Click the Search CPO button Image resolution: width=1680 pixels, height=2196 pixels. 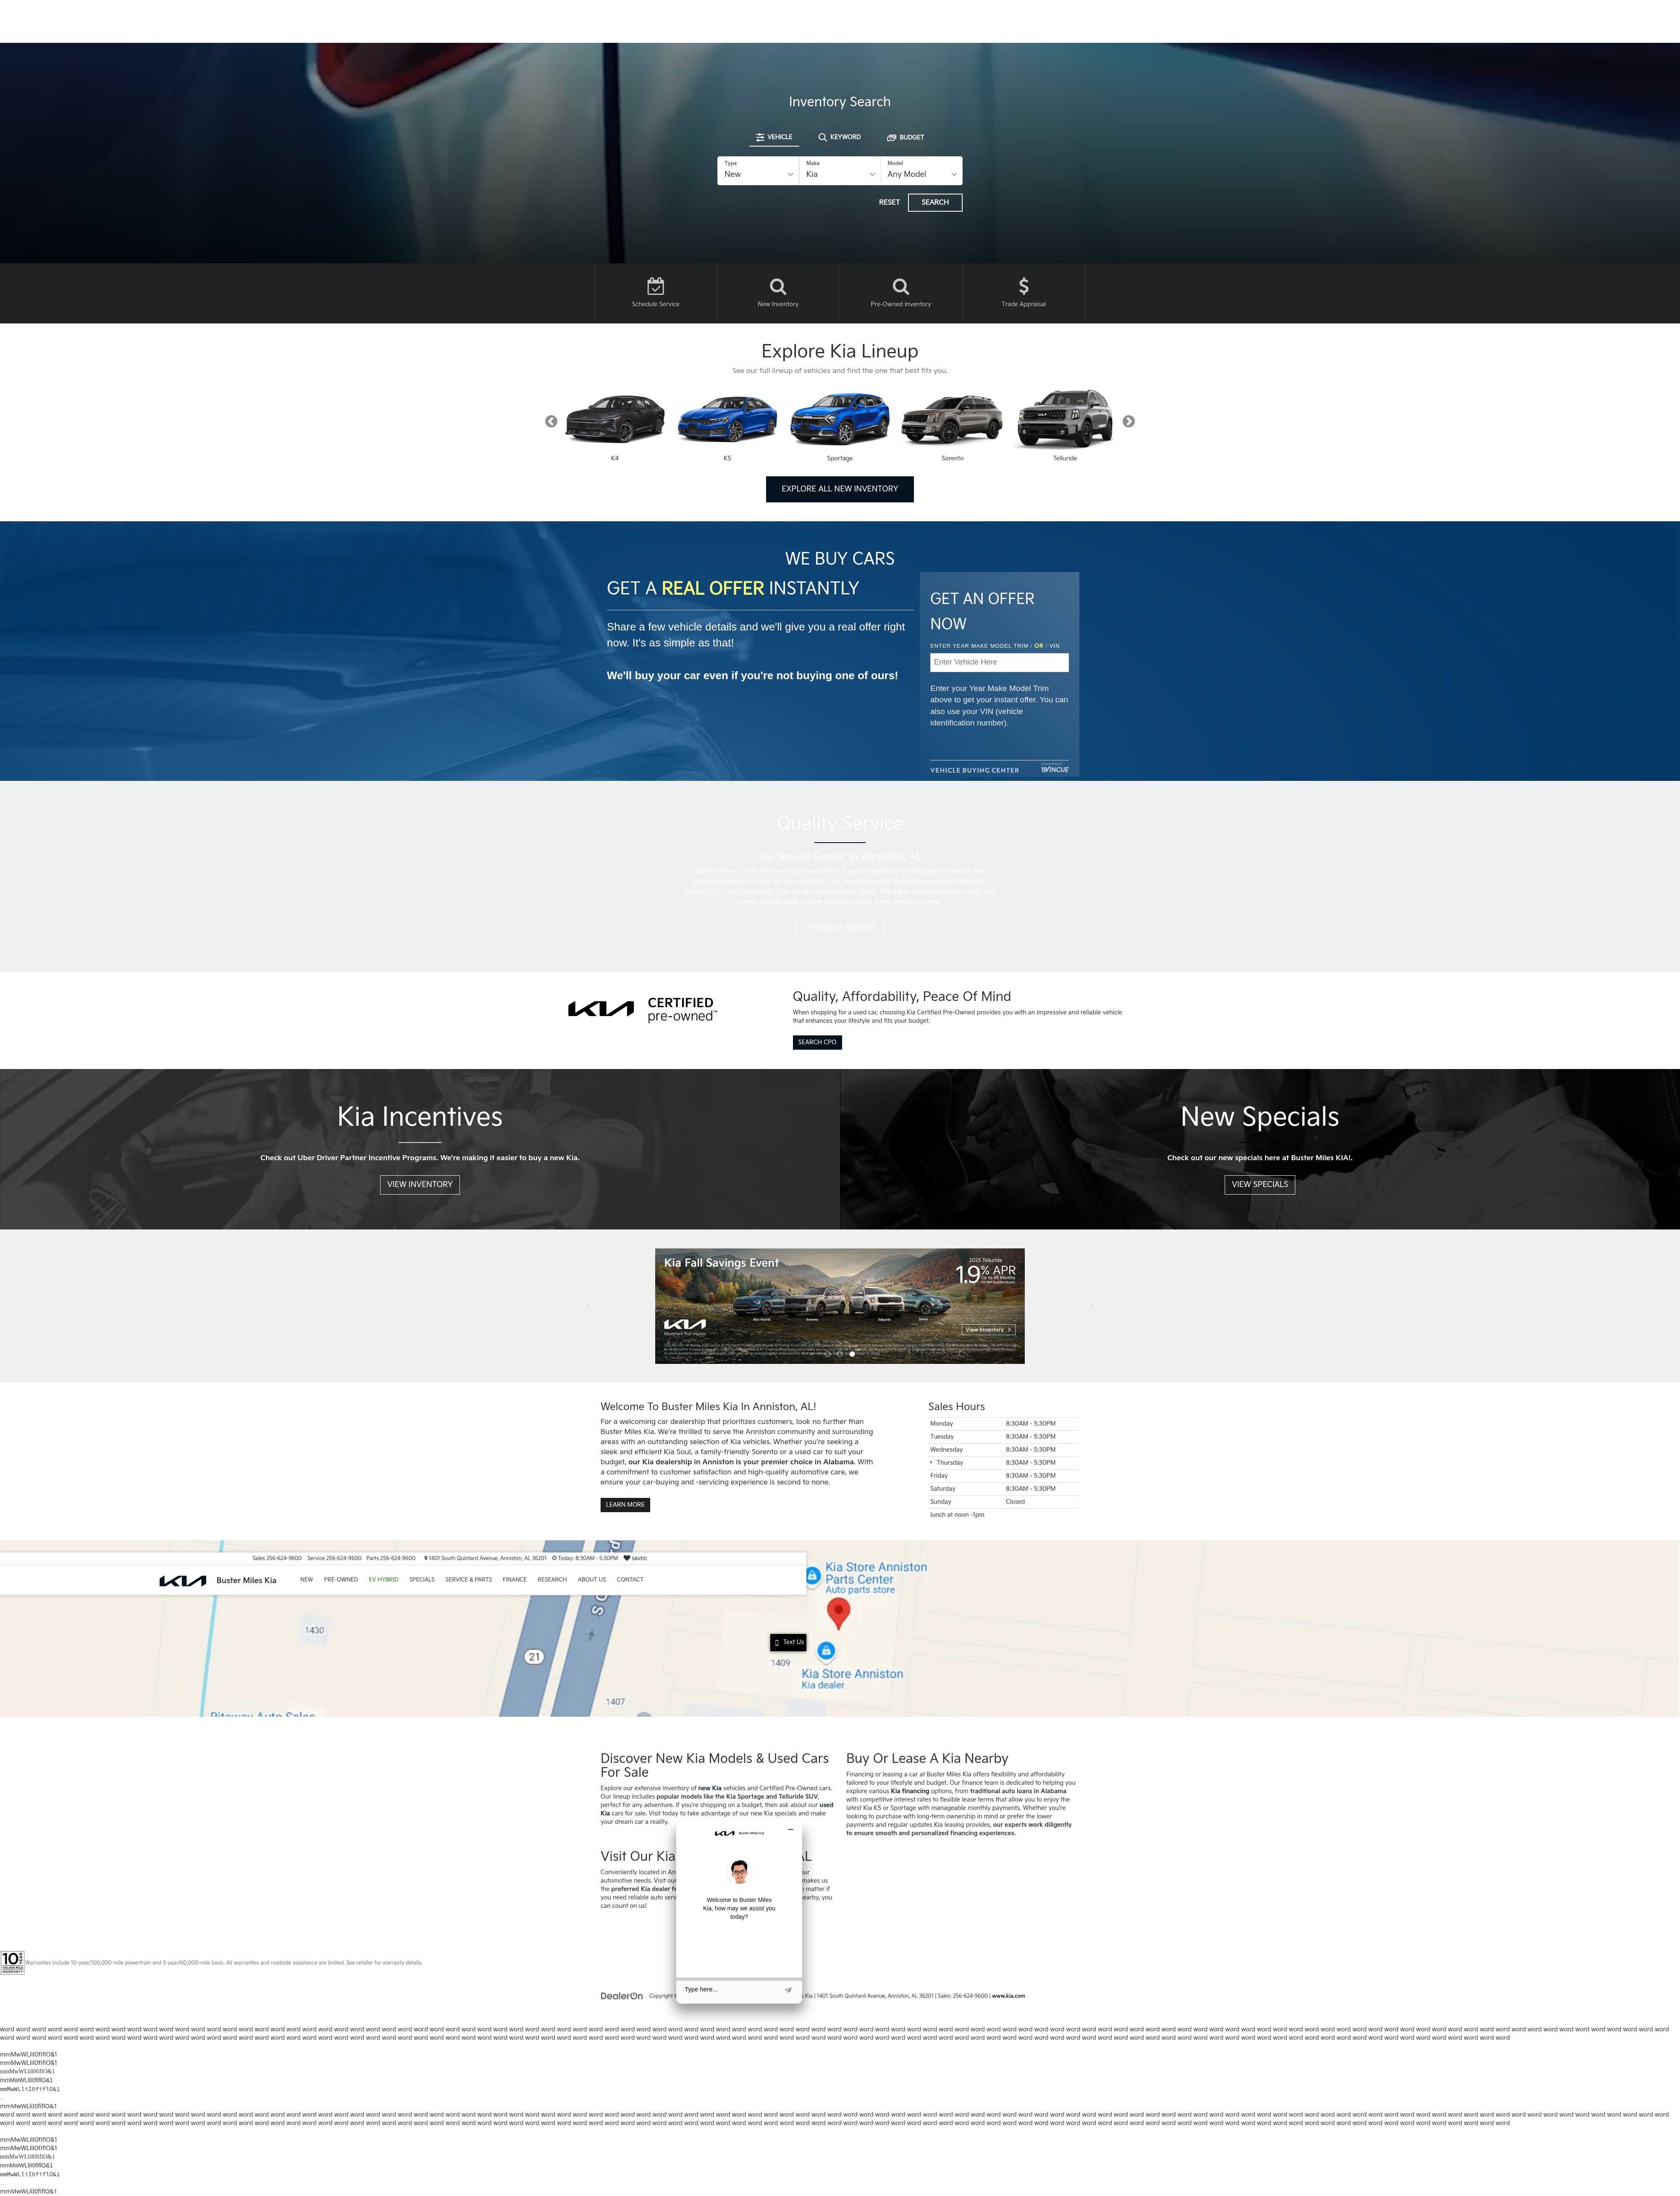click(817, 1042)
